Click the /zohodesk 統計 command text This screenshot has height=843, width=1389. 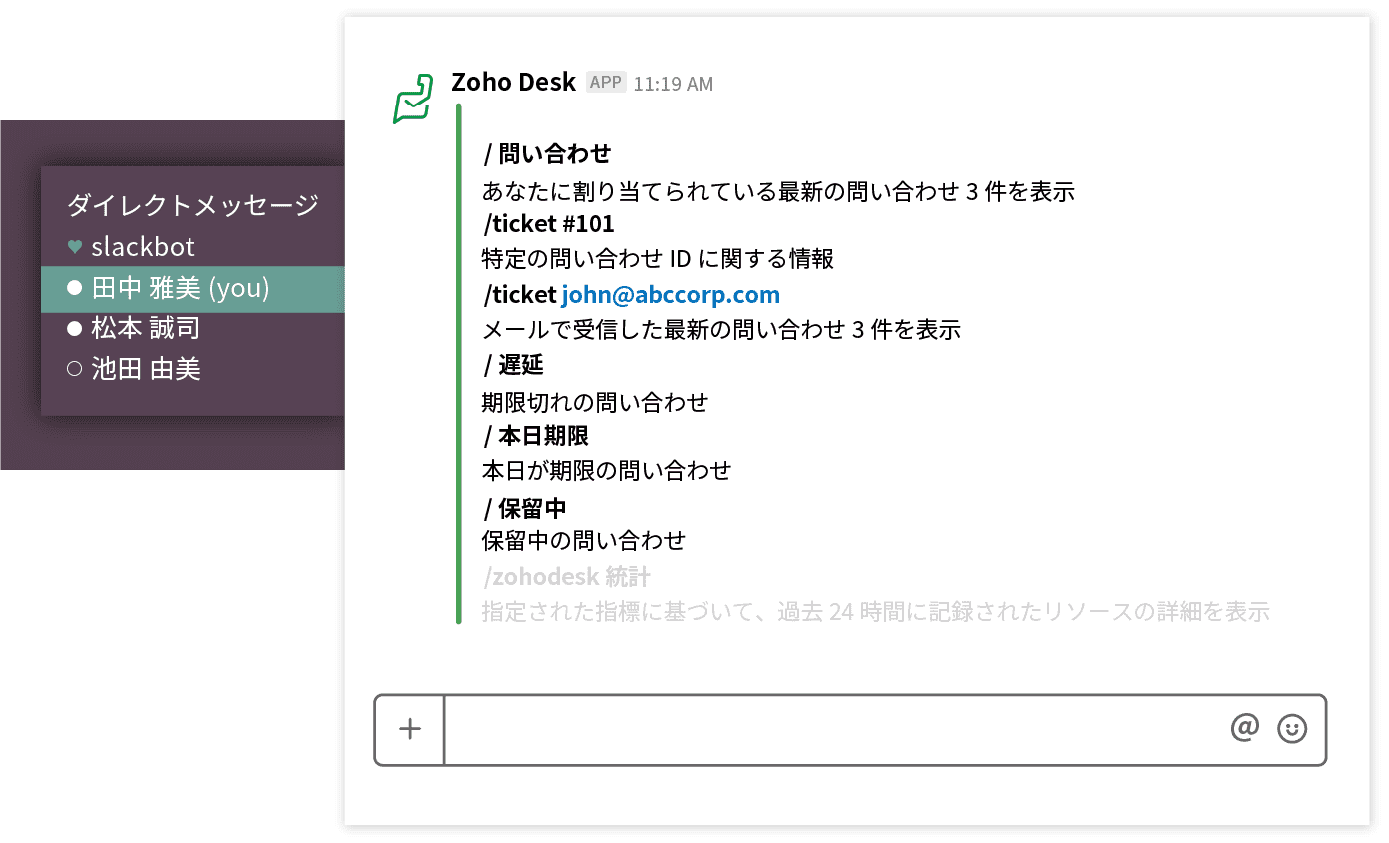coord(566,577)
